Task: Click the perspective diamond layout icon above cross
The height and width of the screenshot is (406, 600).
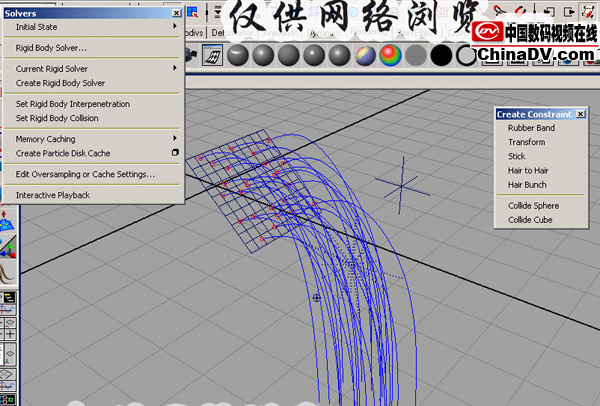Action: [x=9, y=322]
